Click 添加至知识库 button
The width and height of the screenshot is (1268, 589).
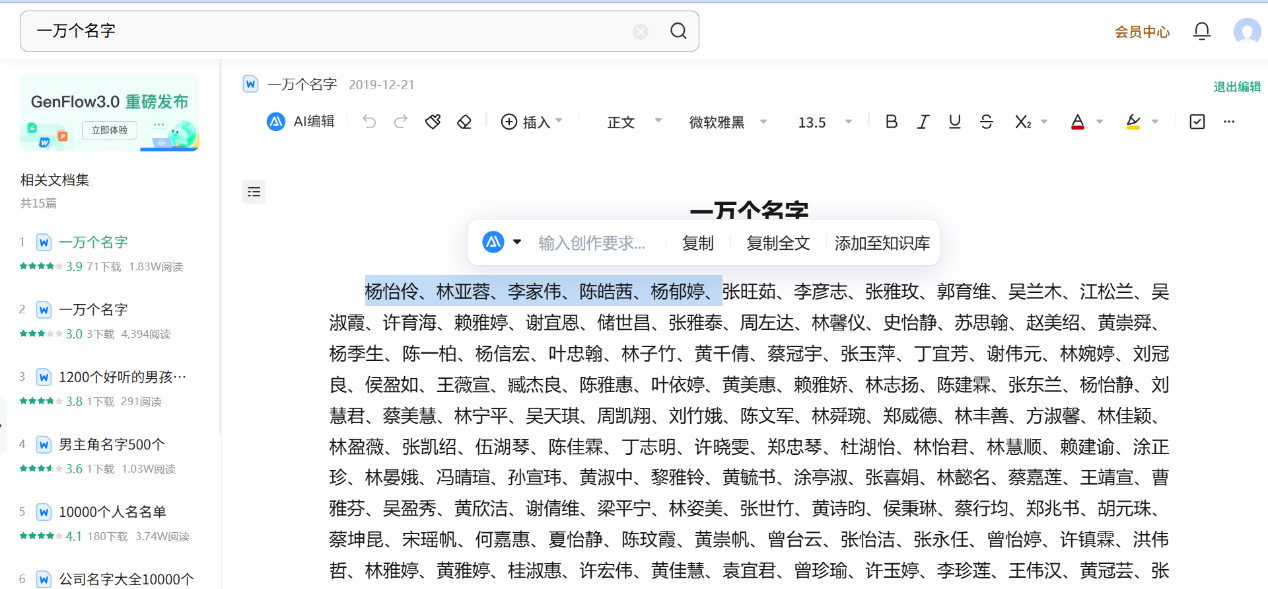882,243
